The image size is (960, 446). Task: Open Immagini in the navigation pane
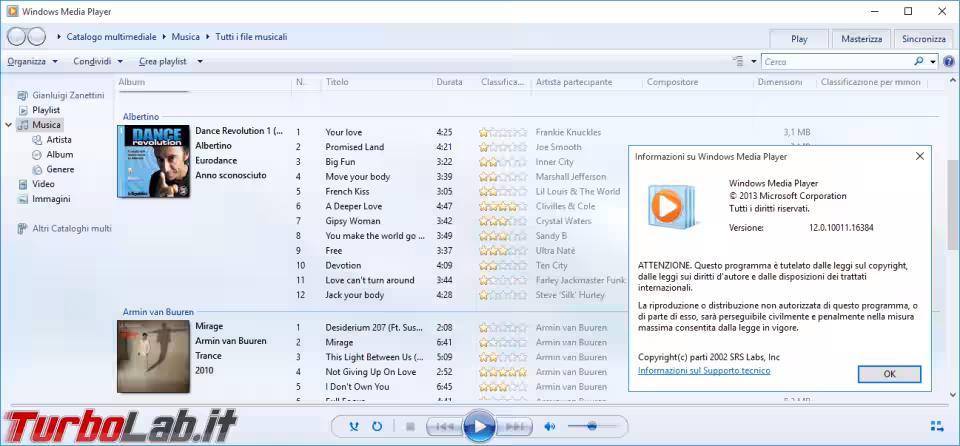click(x=44, y=198)
